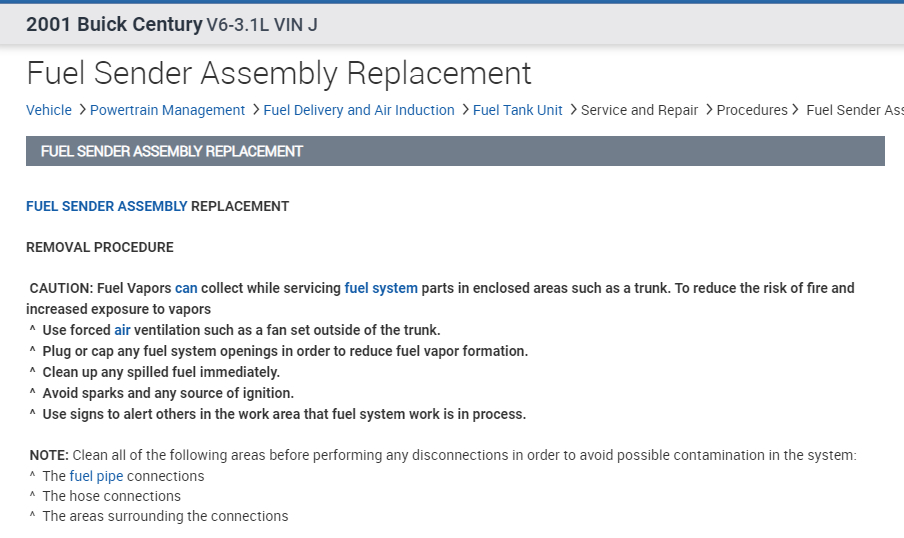Click the truncated Fuel Sender breadcrumb at the end

(x=854, y=110)
